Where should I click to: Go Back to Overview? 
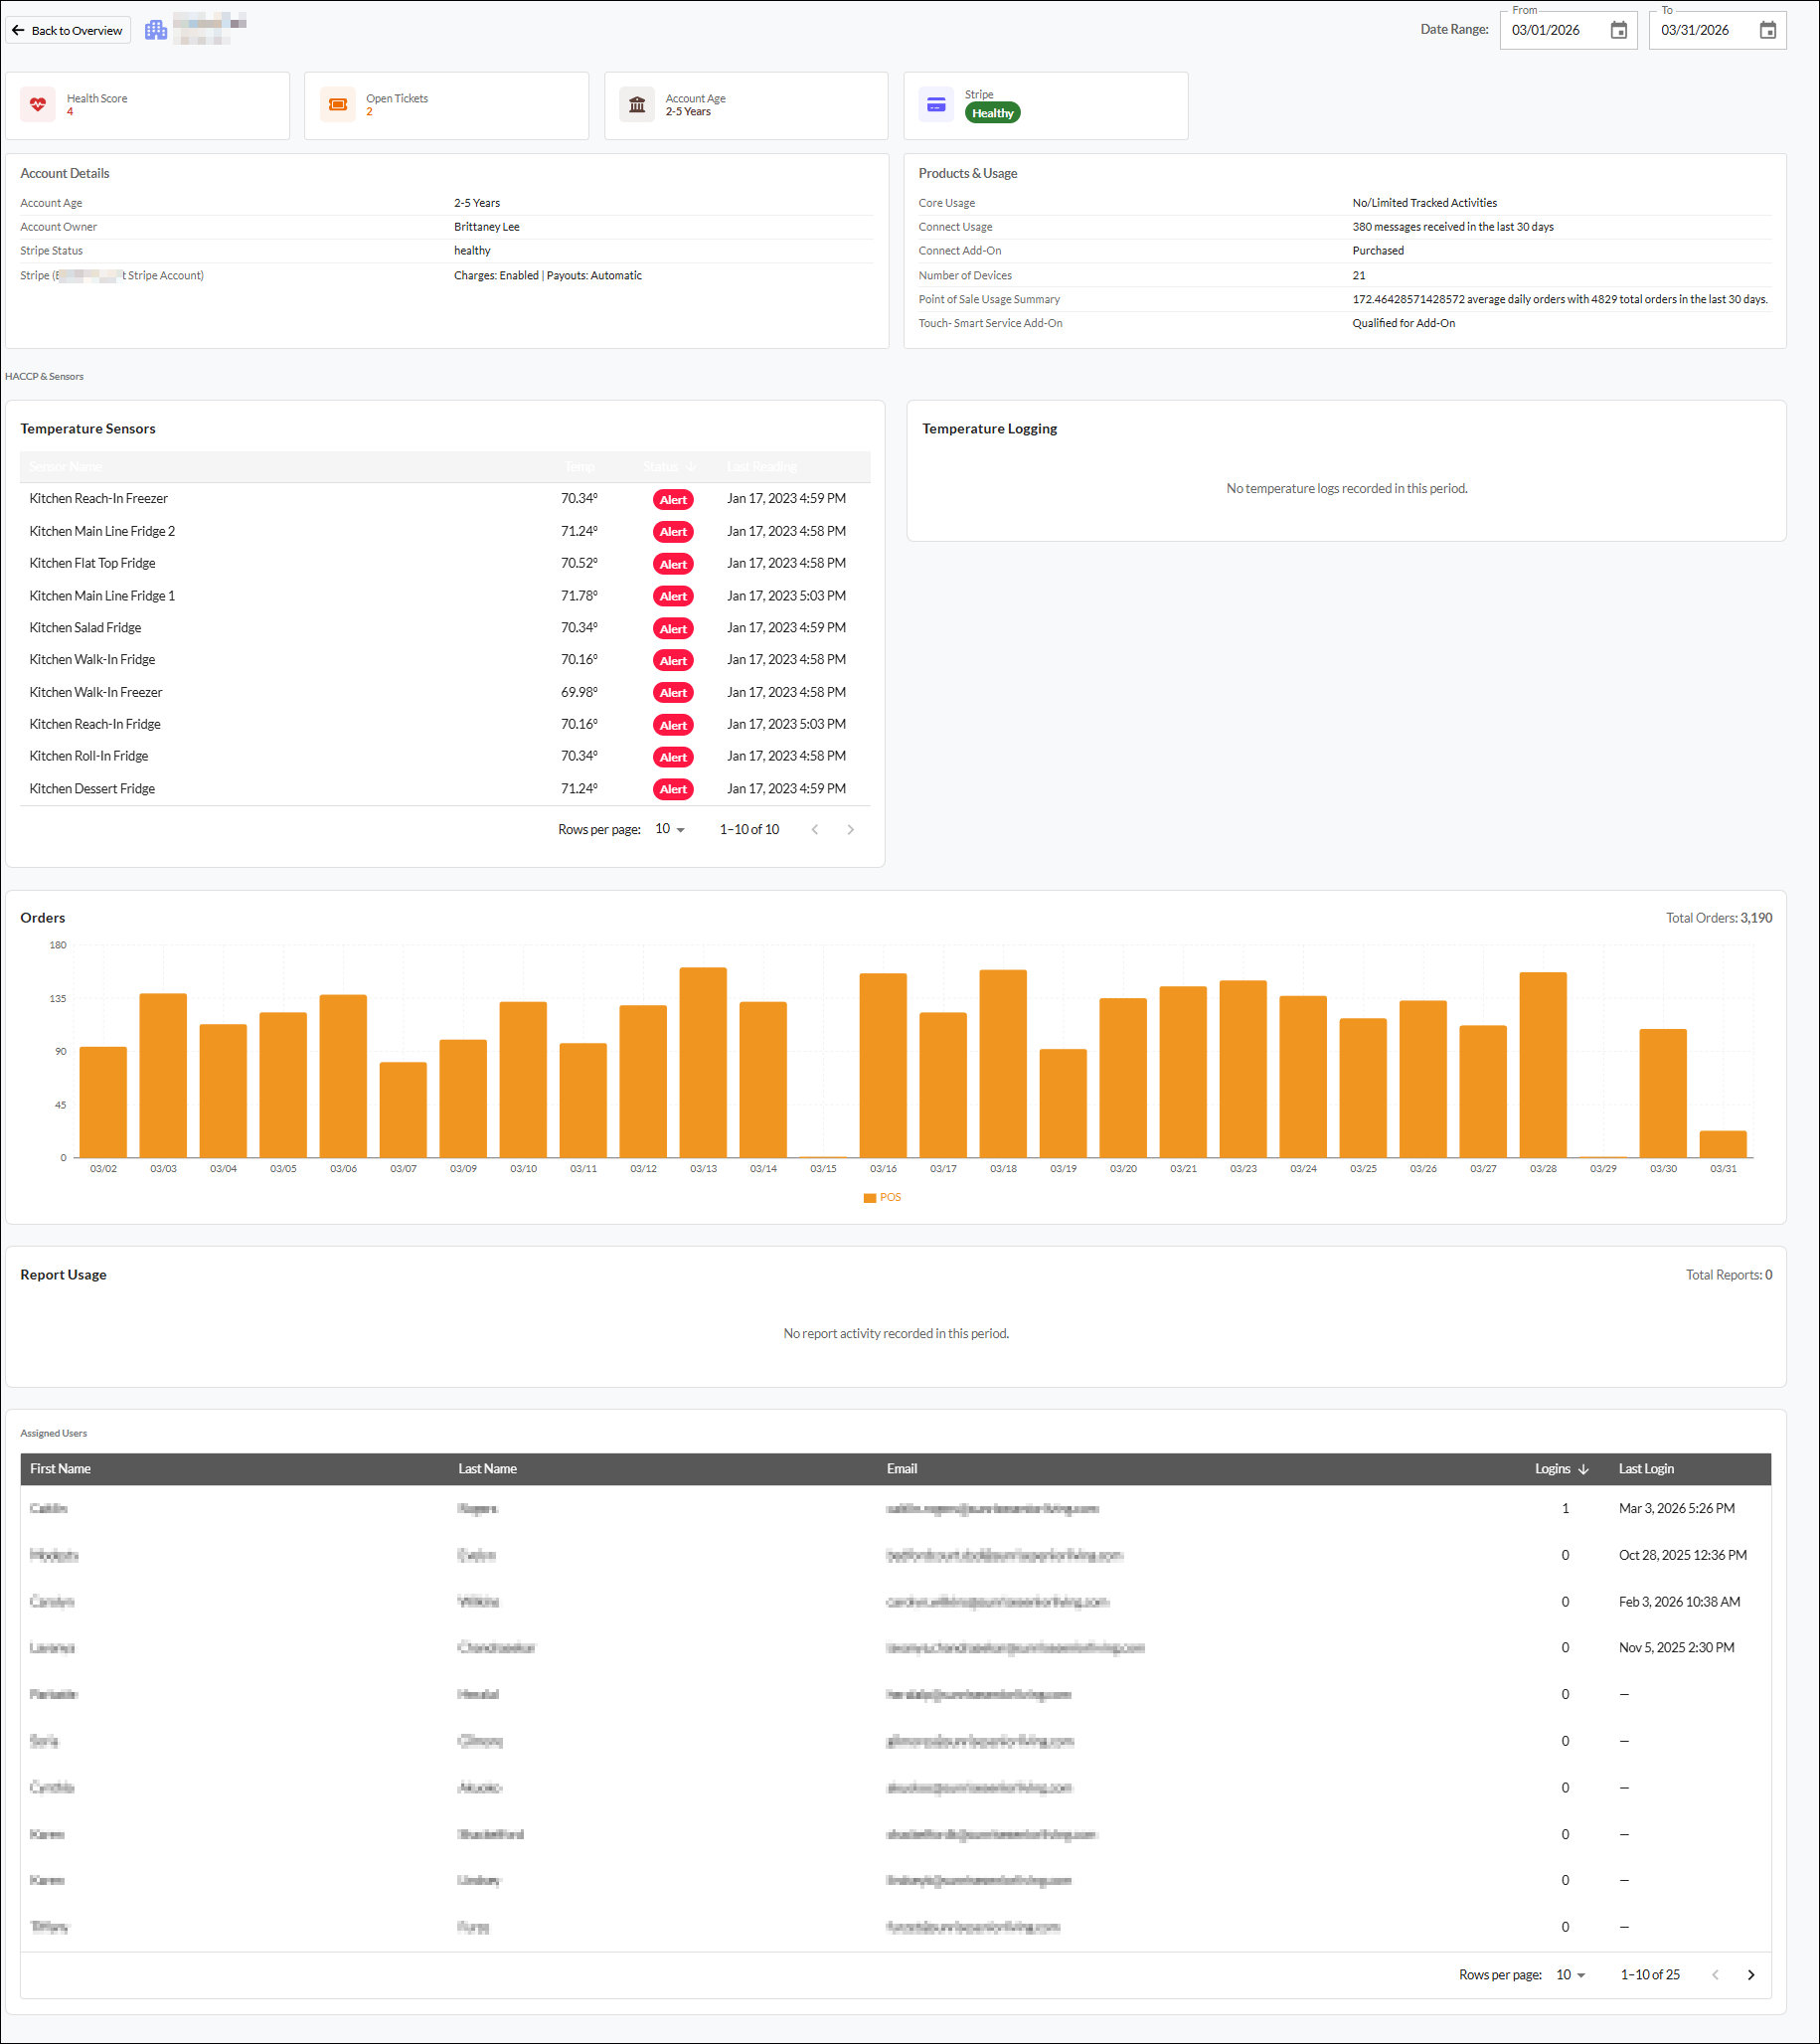point(68,30)
